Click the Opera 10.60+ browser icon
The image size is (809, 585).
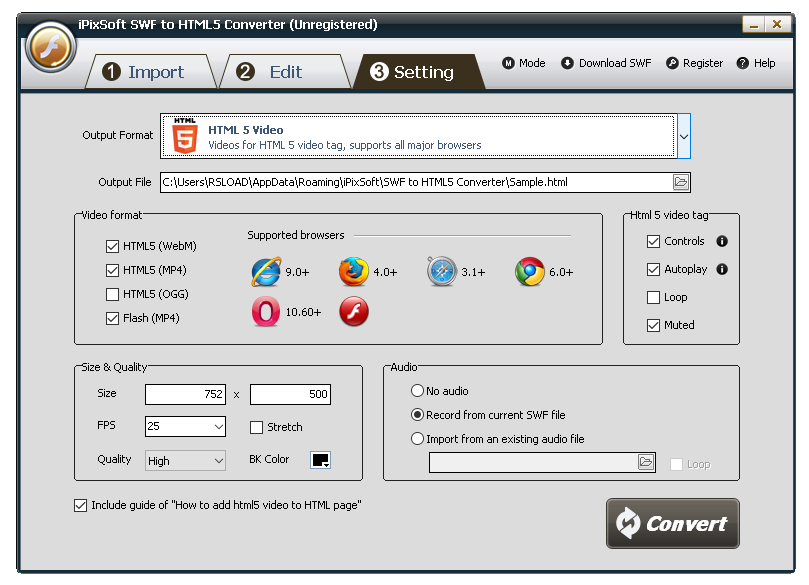(265, 312)
